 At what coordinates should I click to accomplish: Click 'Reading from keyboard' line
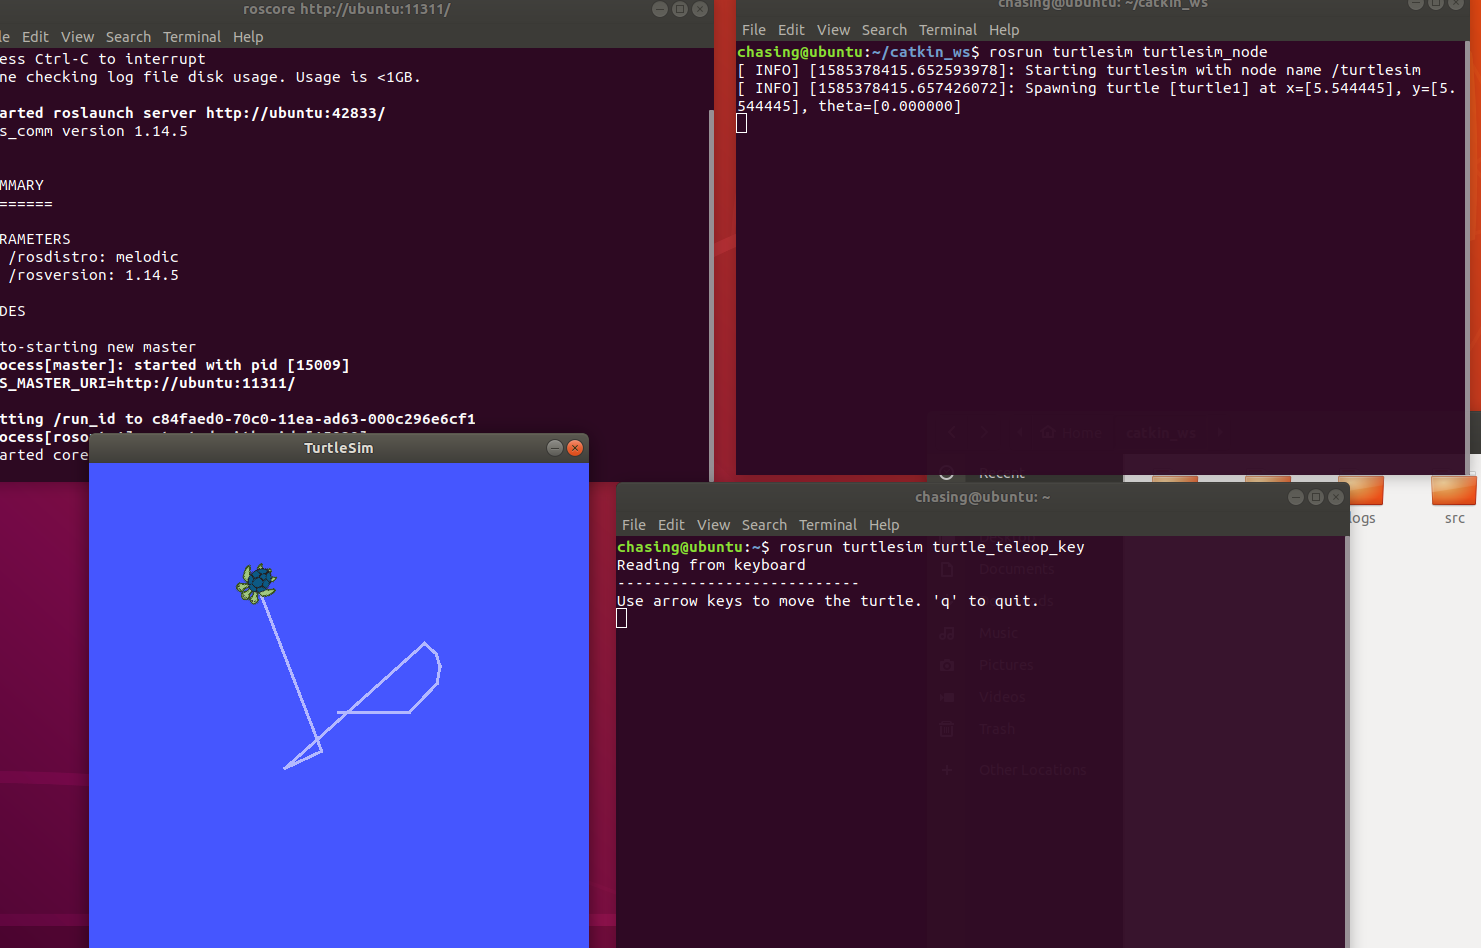[711, 565]
